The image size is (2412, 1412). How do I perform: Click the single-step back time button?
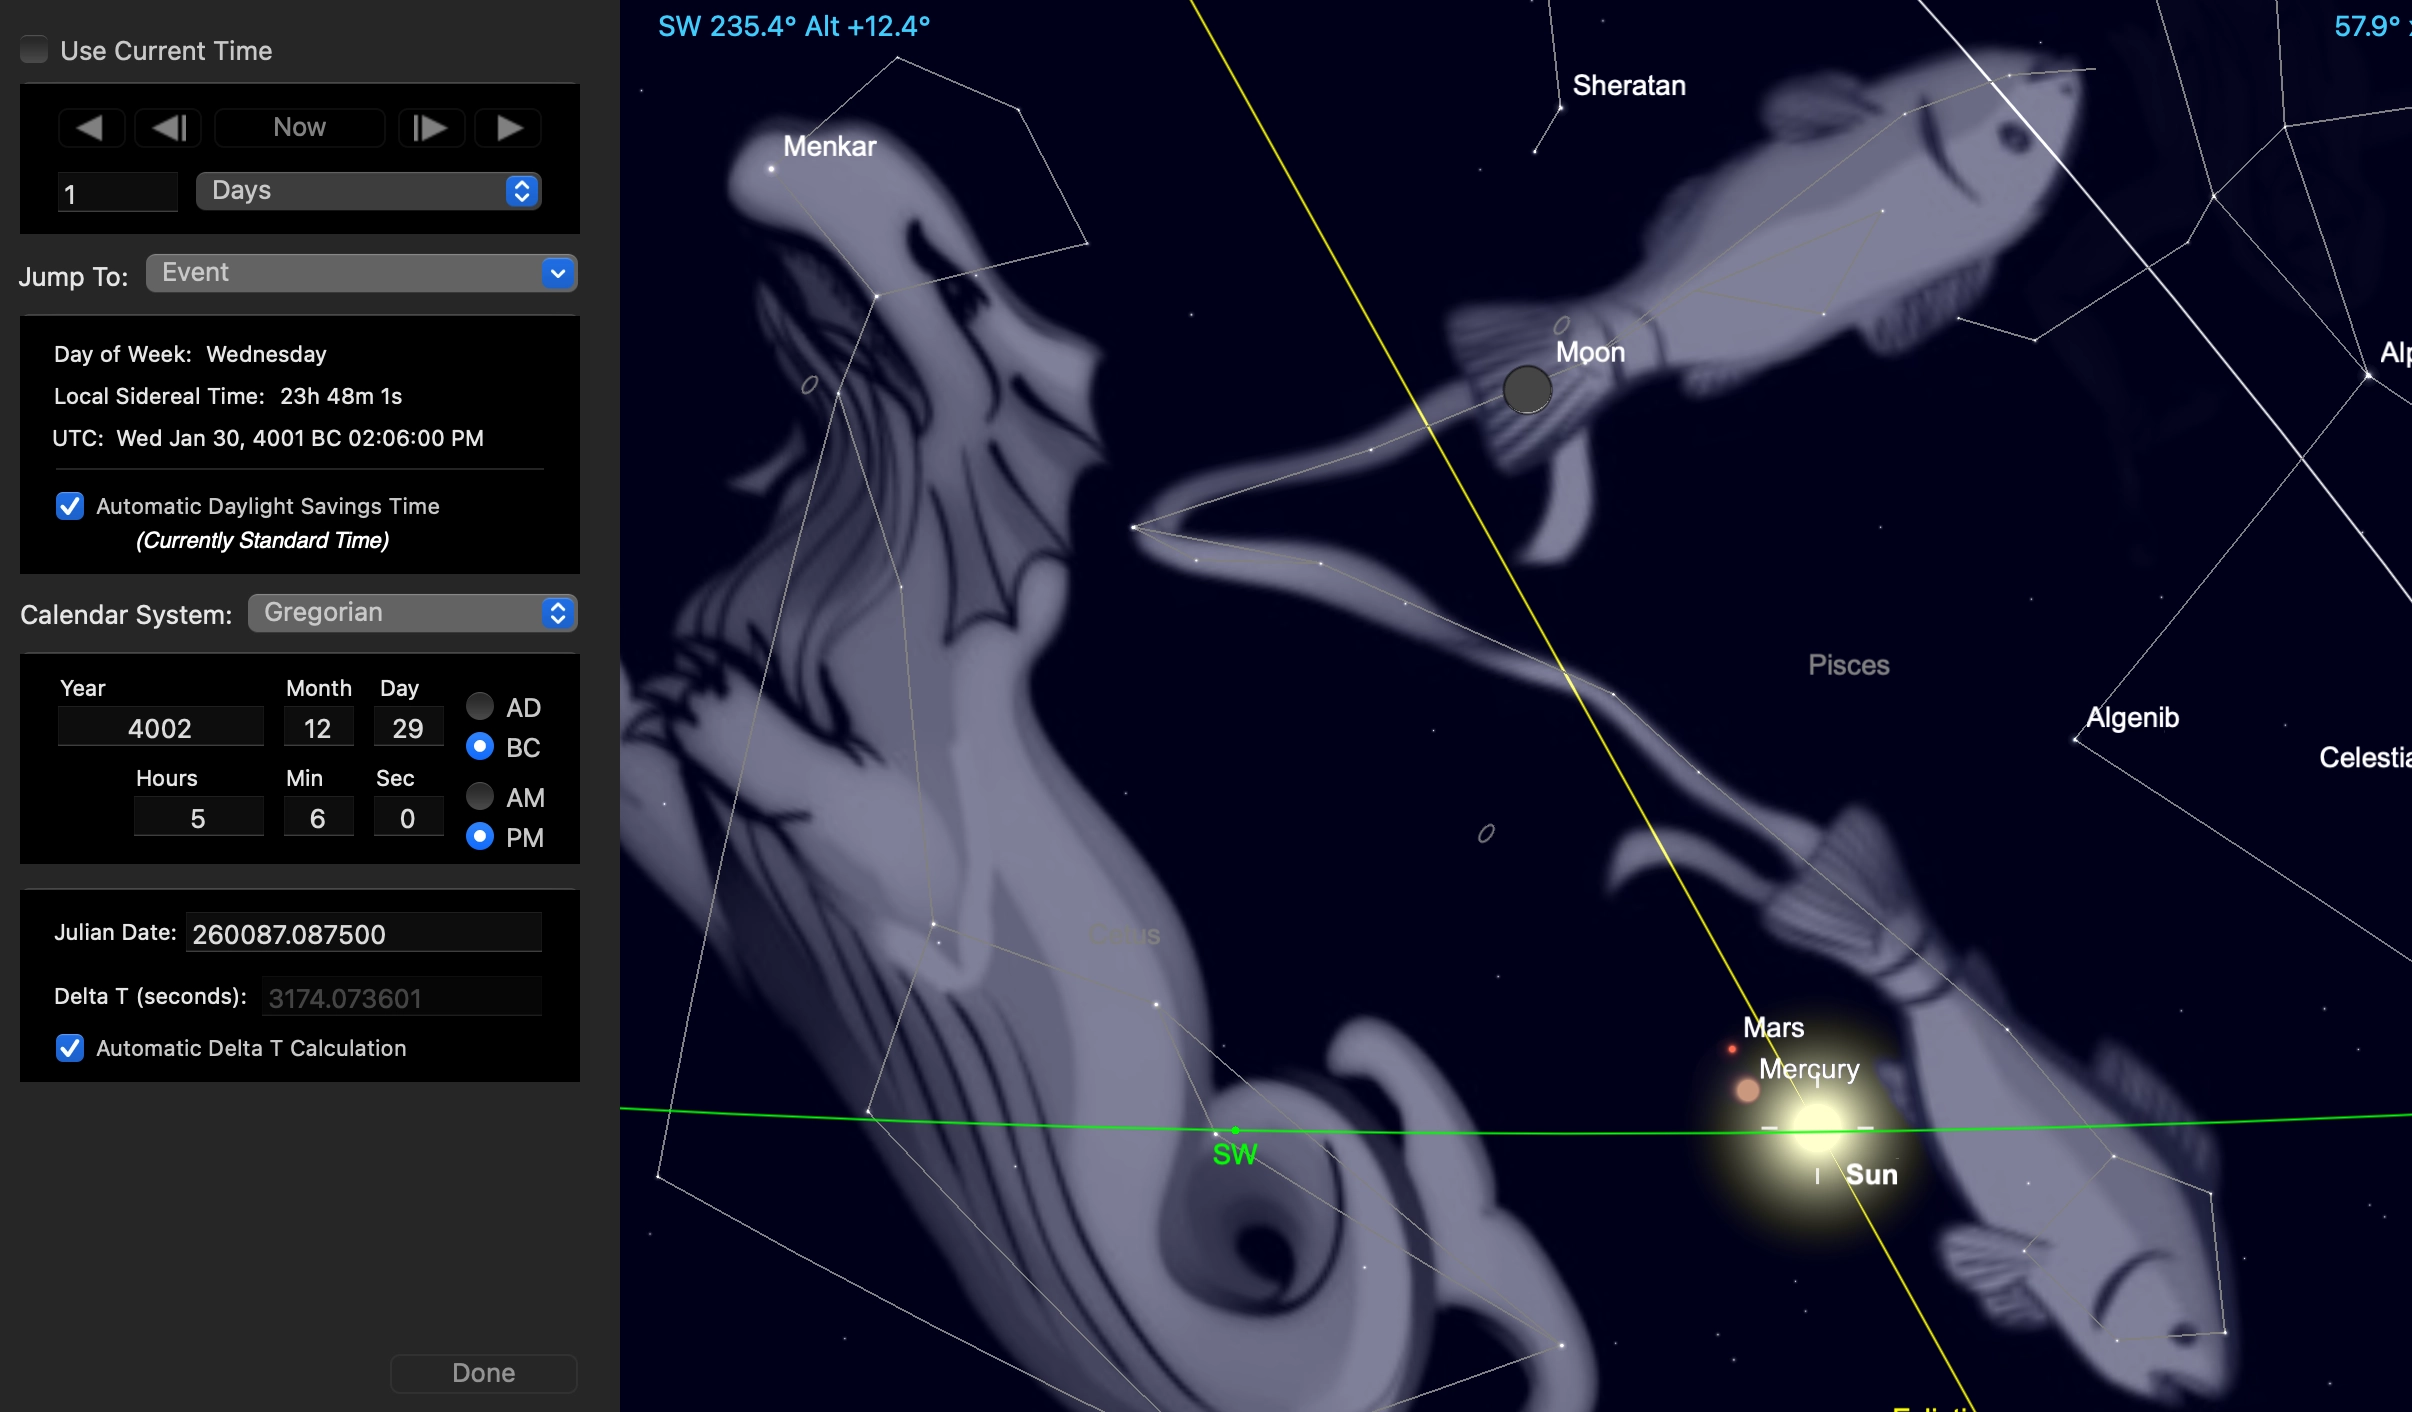coord(168,128)
